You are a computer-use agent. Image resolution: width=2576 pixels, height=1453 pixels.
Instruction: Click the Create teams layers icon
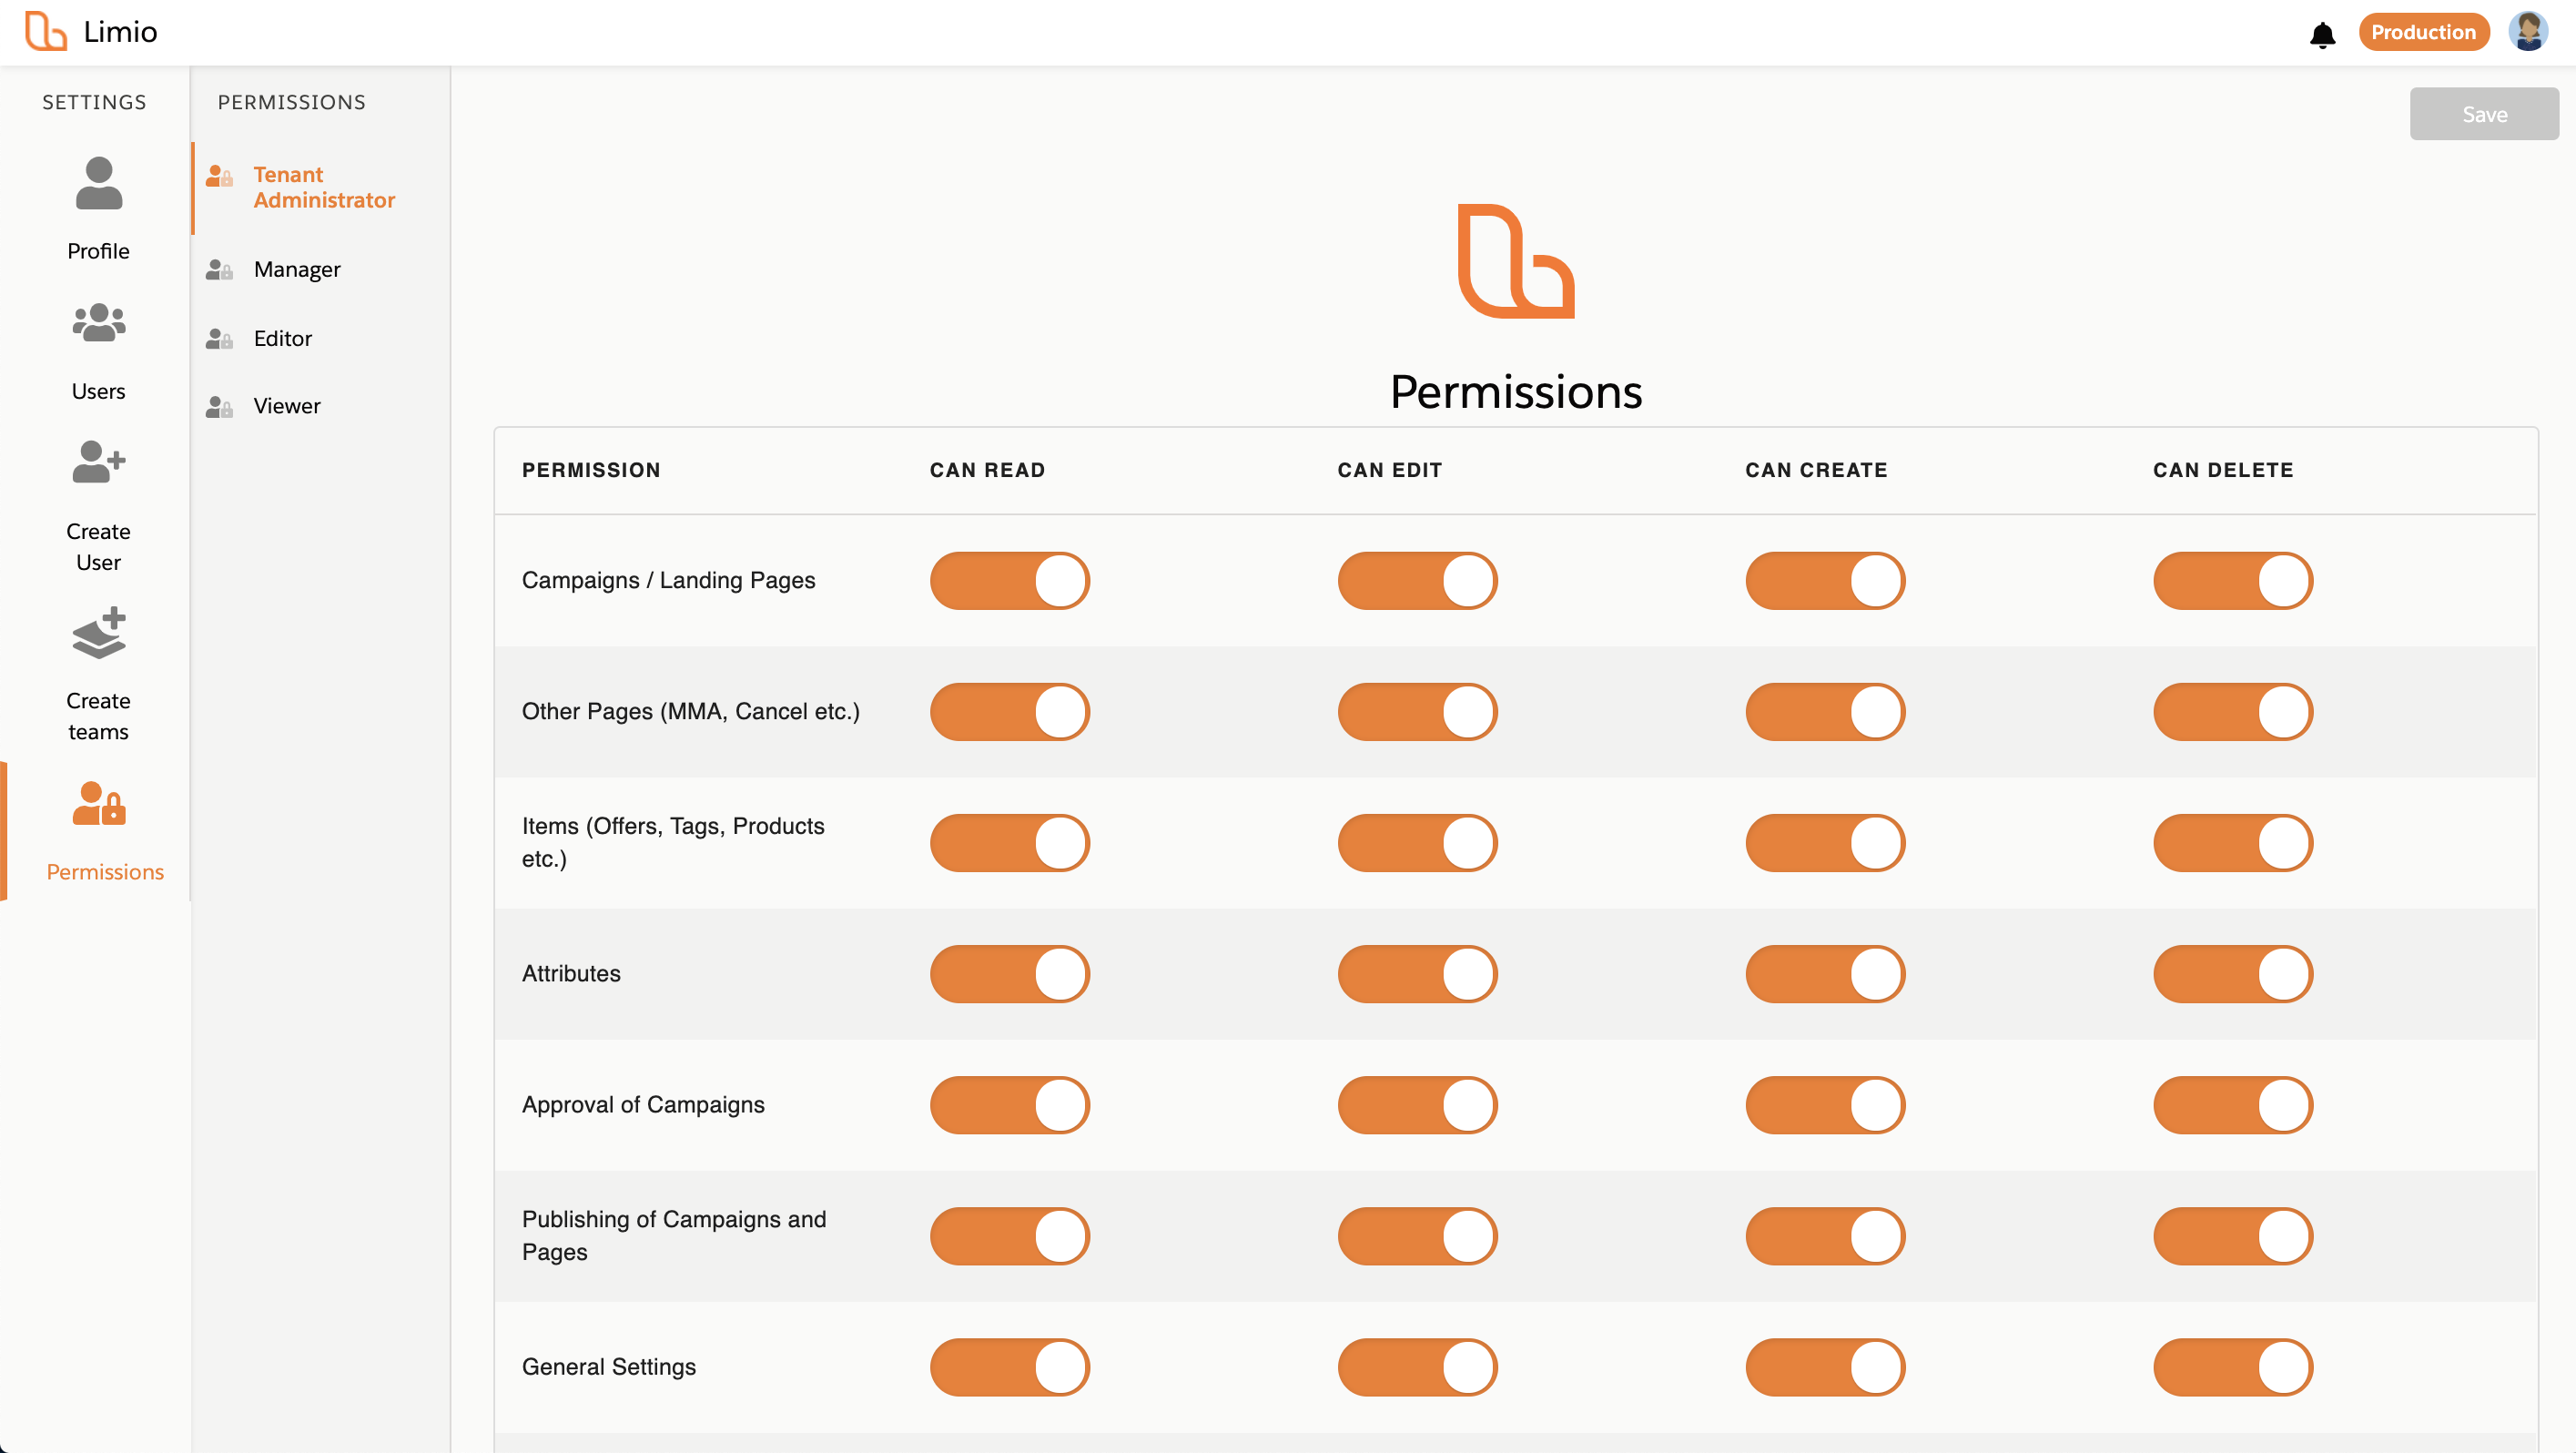pos(98,632)
